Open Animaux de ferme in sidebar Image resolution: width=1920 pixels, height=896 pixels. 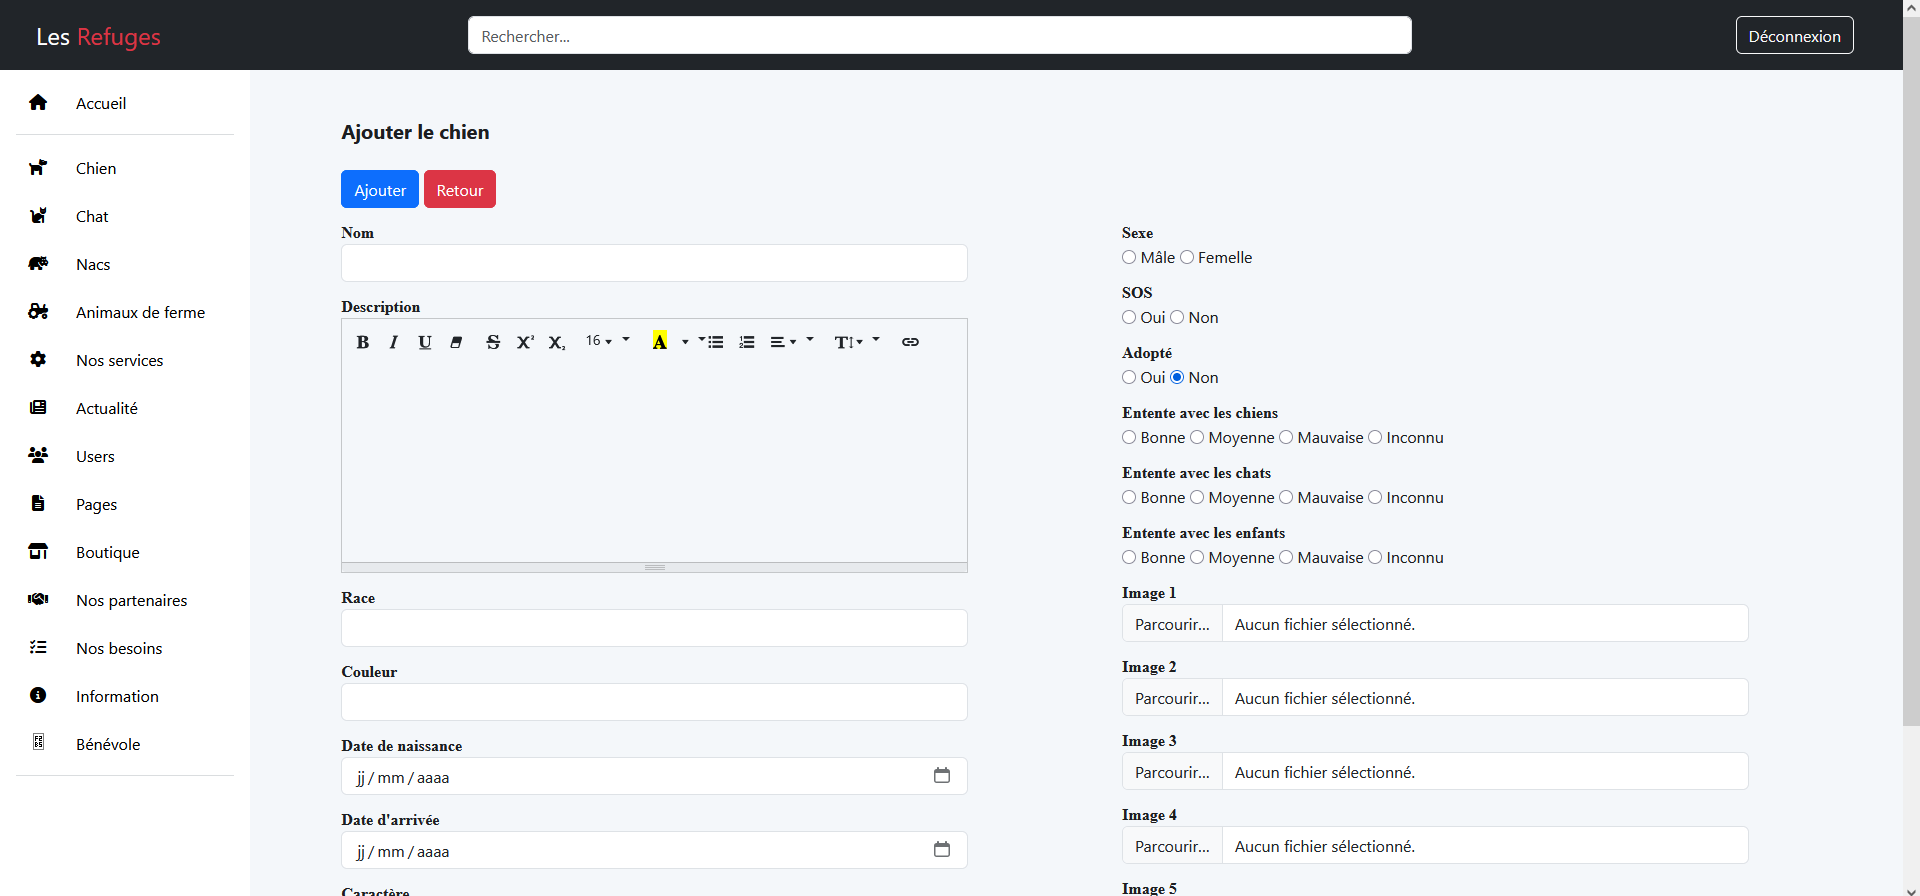pos(140,312)
